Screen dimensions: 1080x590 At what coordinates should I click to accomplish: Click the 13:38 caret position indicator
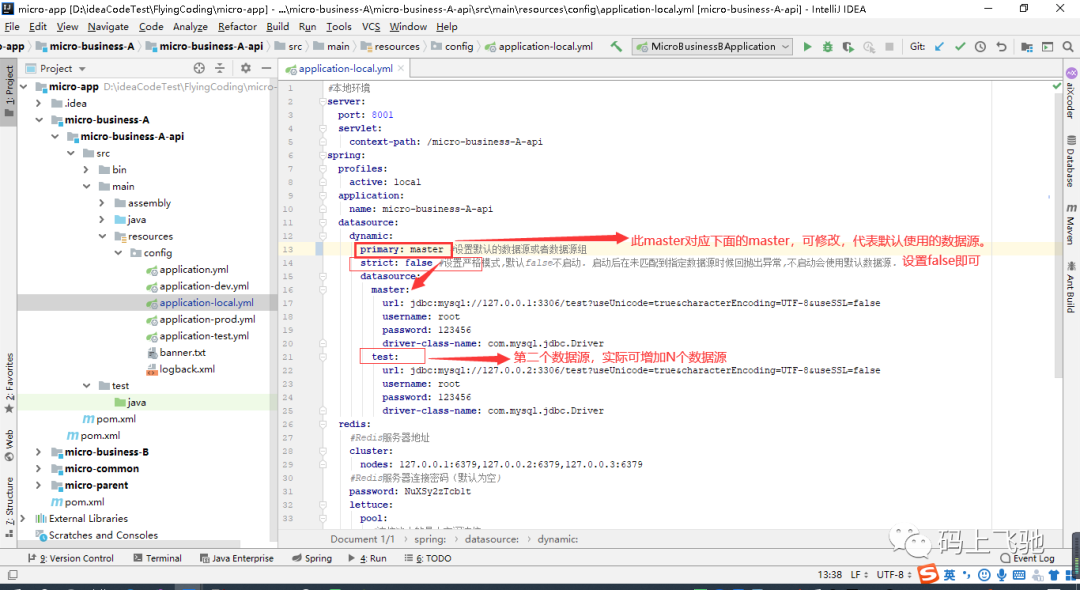pyautogui.click(x=830, y=574)
